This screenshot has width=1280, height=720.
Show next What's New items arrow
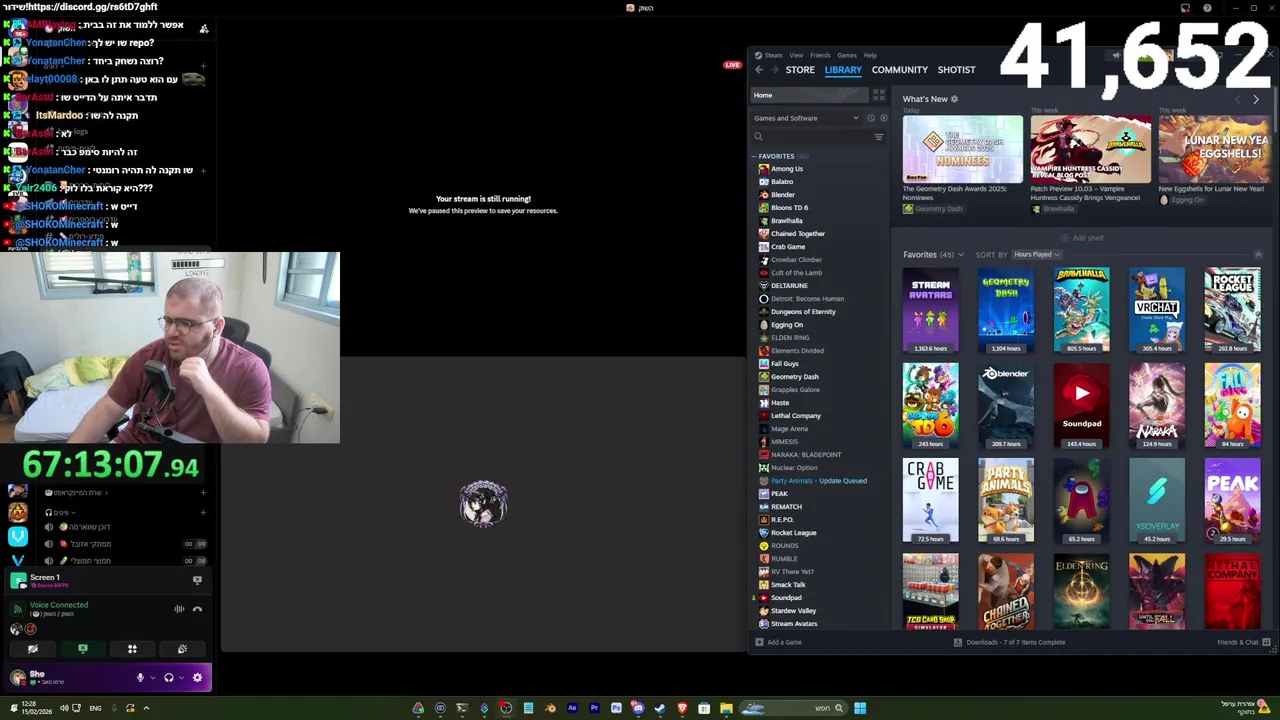click(1256, 99)
